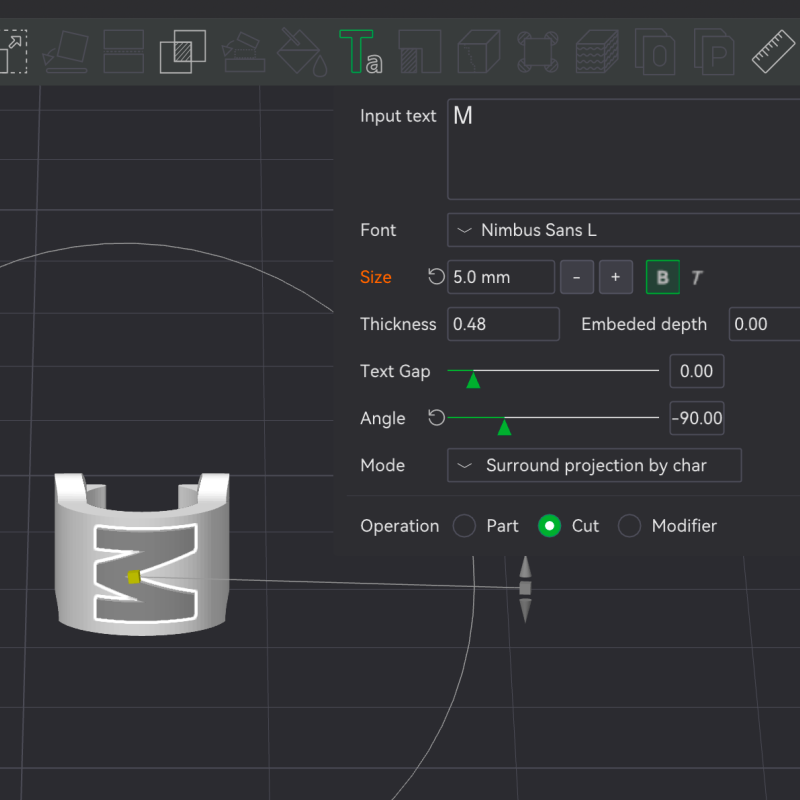Activate the paint bucket color painting tool
Image resolution: width=800 pixels, height=800 pixels.
click(x=301, y=51)
